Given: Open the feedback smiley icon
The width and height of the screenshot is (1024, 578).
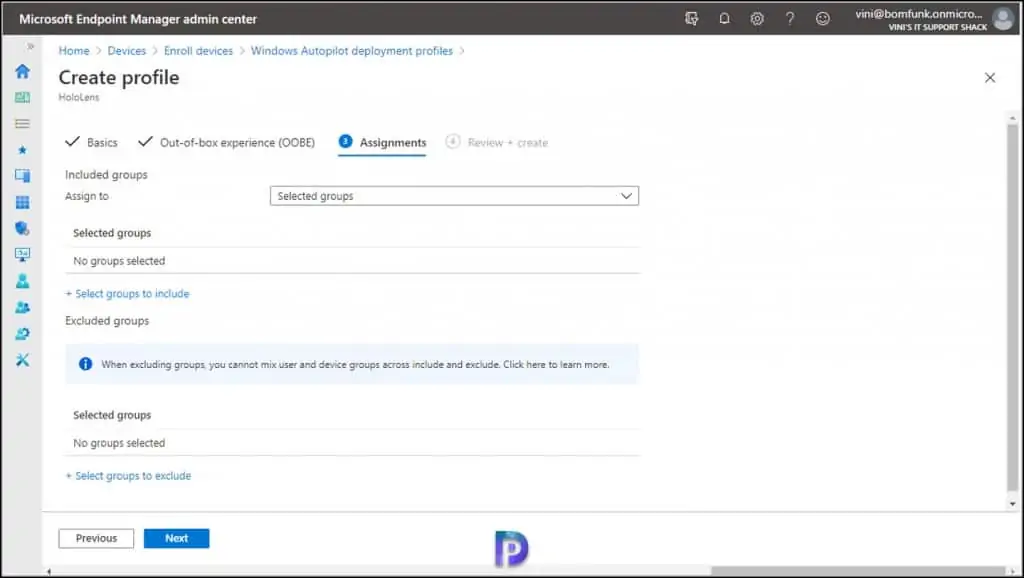Looking at the screenshot, I should (823, 18).
